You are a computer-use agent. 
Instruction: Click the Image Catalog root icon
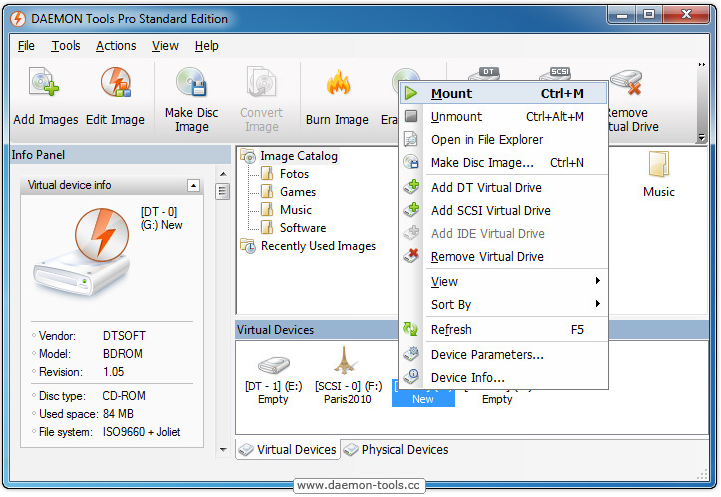tap(248, 156)
